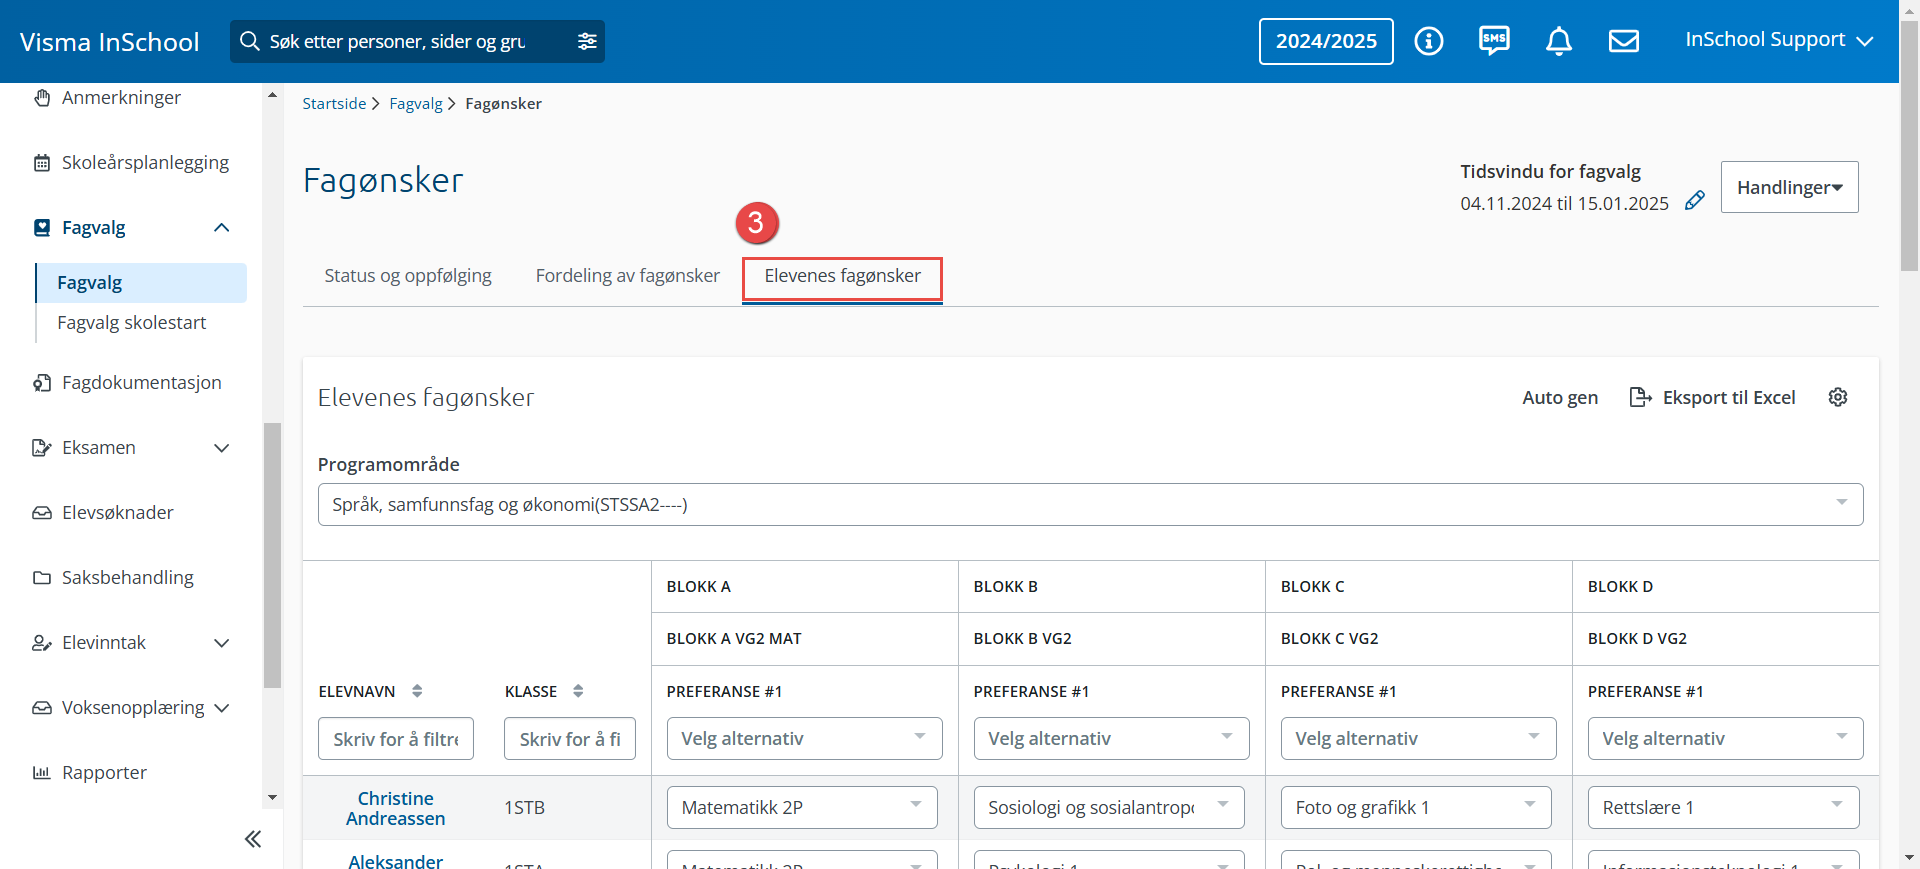The width and height of the screenshot is (1920, 869).
Task: Change Christine's Foto og grafikk 1 selection
Action: pyautogui.click(x=1416, y=808)
